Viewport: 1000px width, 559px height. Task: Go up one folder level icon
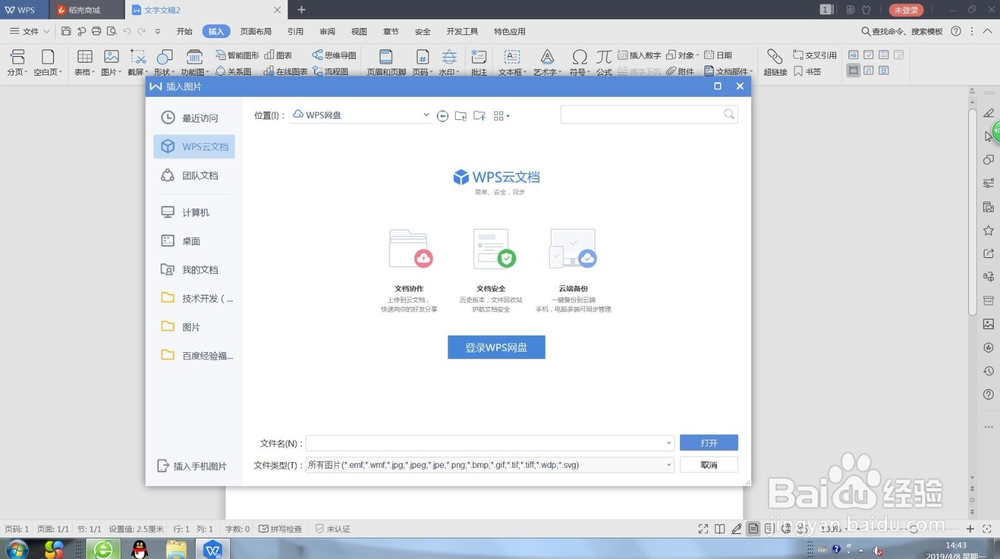coord(460,116)
